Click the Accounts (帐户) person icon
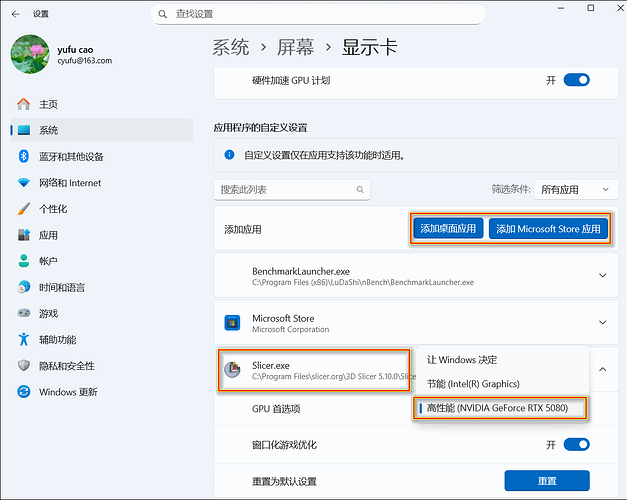 pos(24,261)
